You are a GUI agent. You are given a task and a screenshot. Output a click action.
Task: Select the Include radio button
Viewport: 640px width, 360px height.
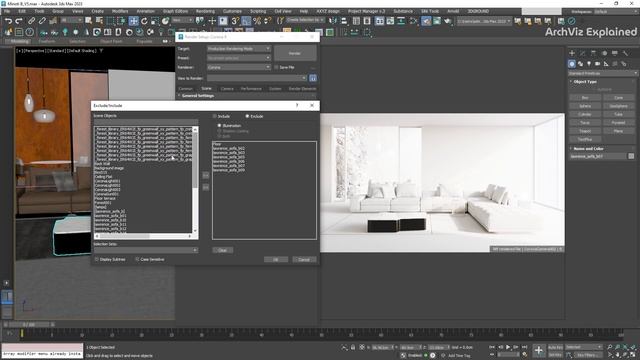(215, 116)
